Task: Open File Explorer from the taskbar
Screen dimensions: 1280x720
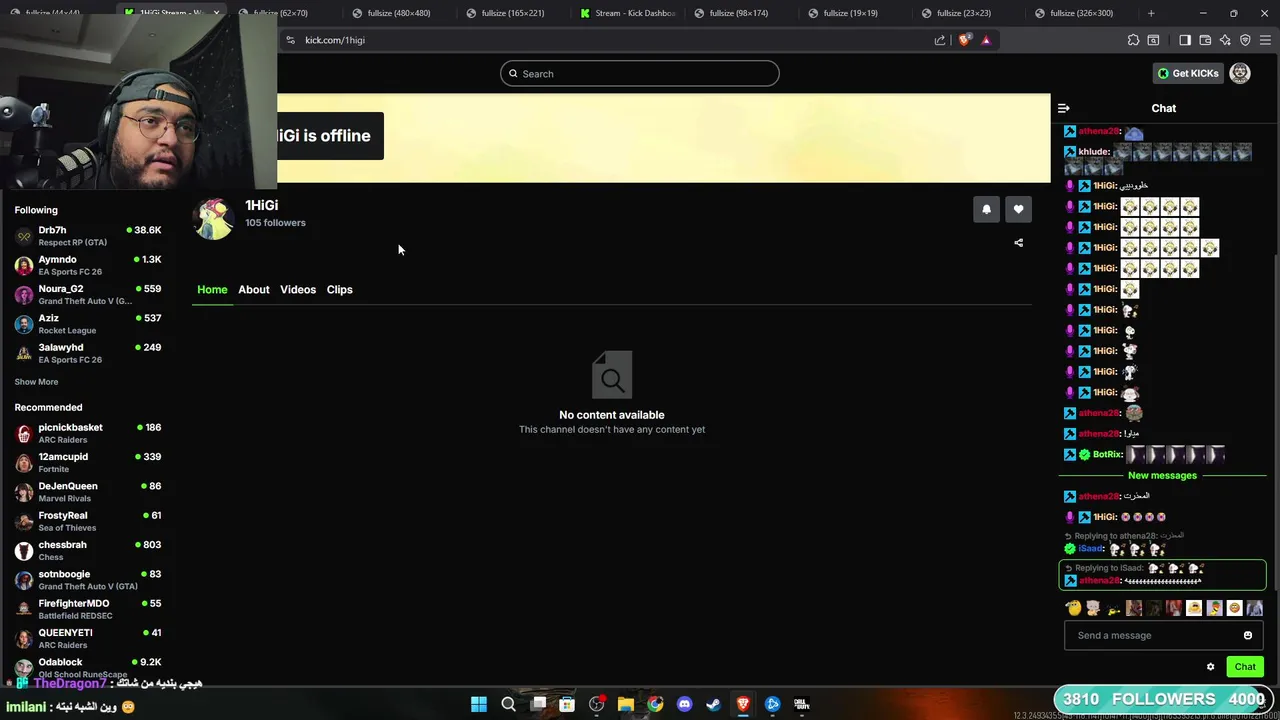Action: click(626, 704)
